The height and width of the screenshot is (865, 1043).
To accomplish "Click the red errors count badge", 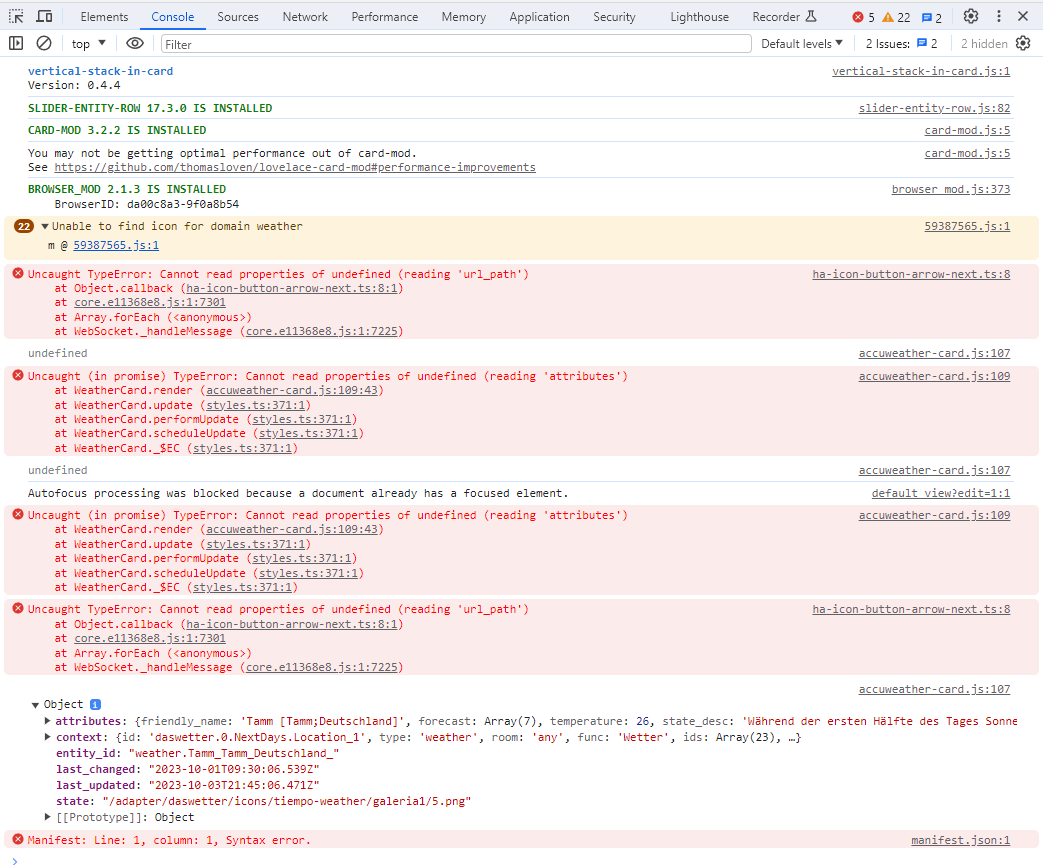I will click(x=863, y=17).
